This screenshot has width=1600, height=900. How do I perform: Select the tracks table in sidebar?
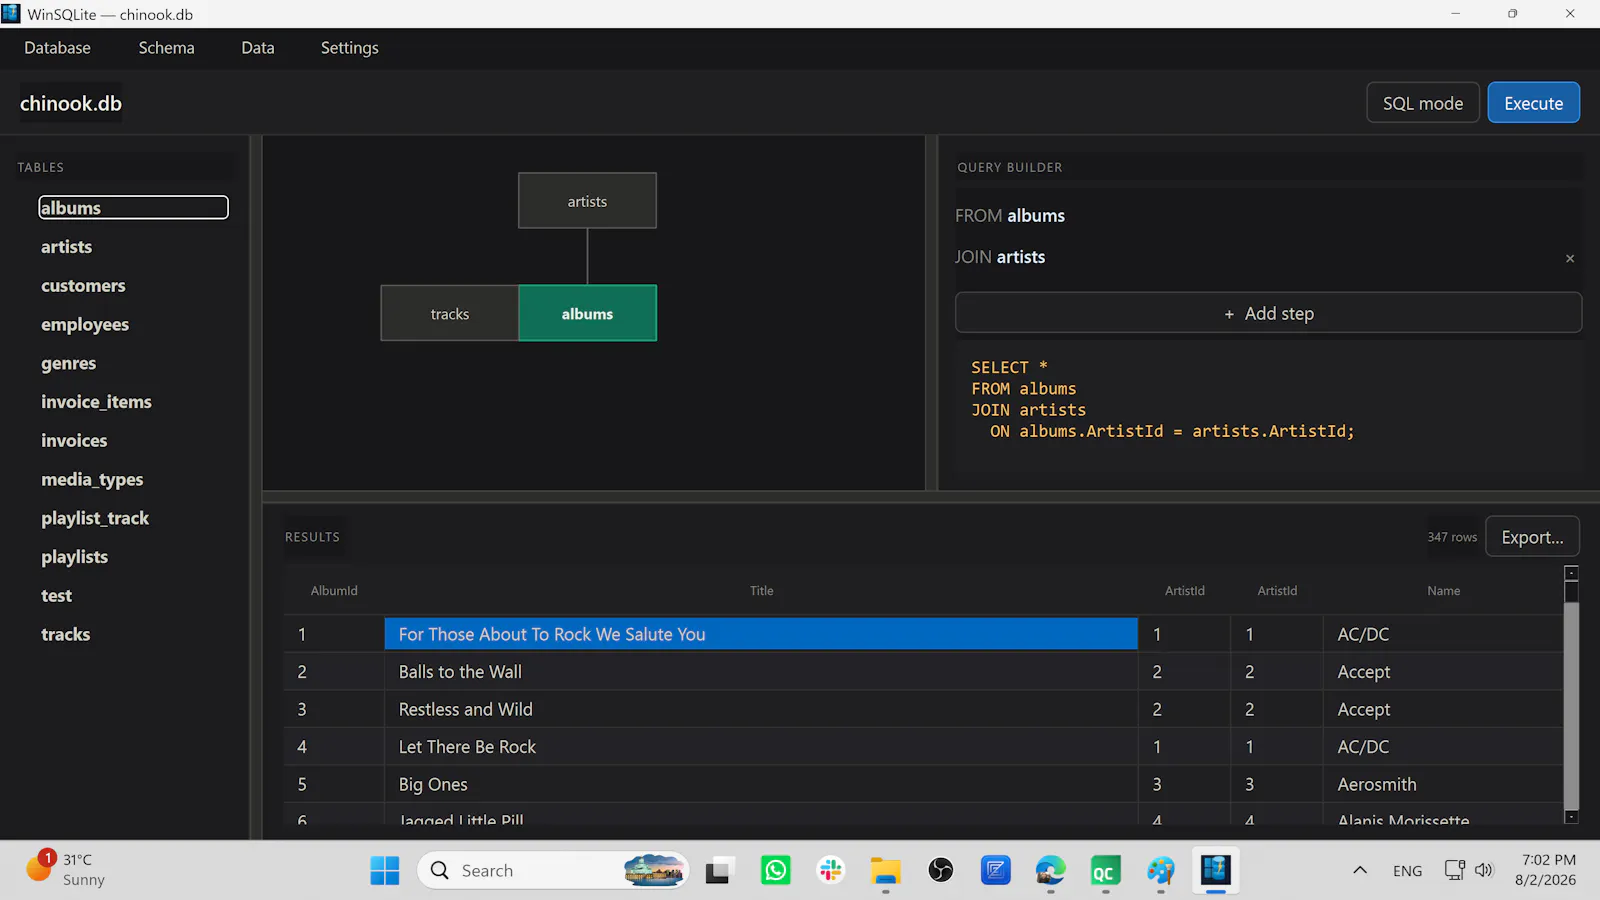(66, 634)
